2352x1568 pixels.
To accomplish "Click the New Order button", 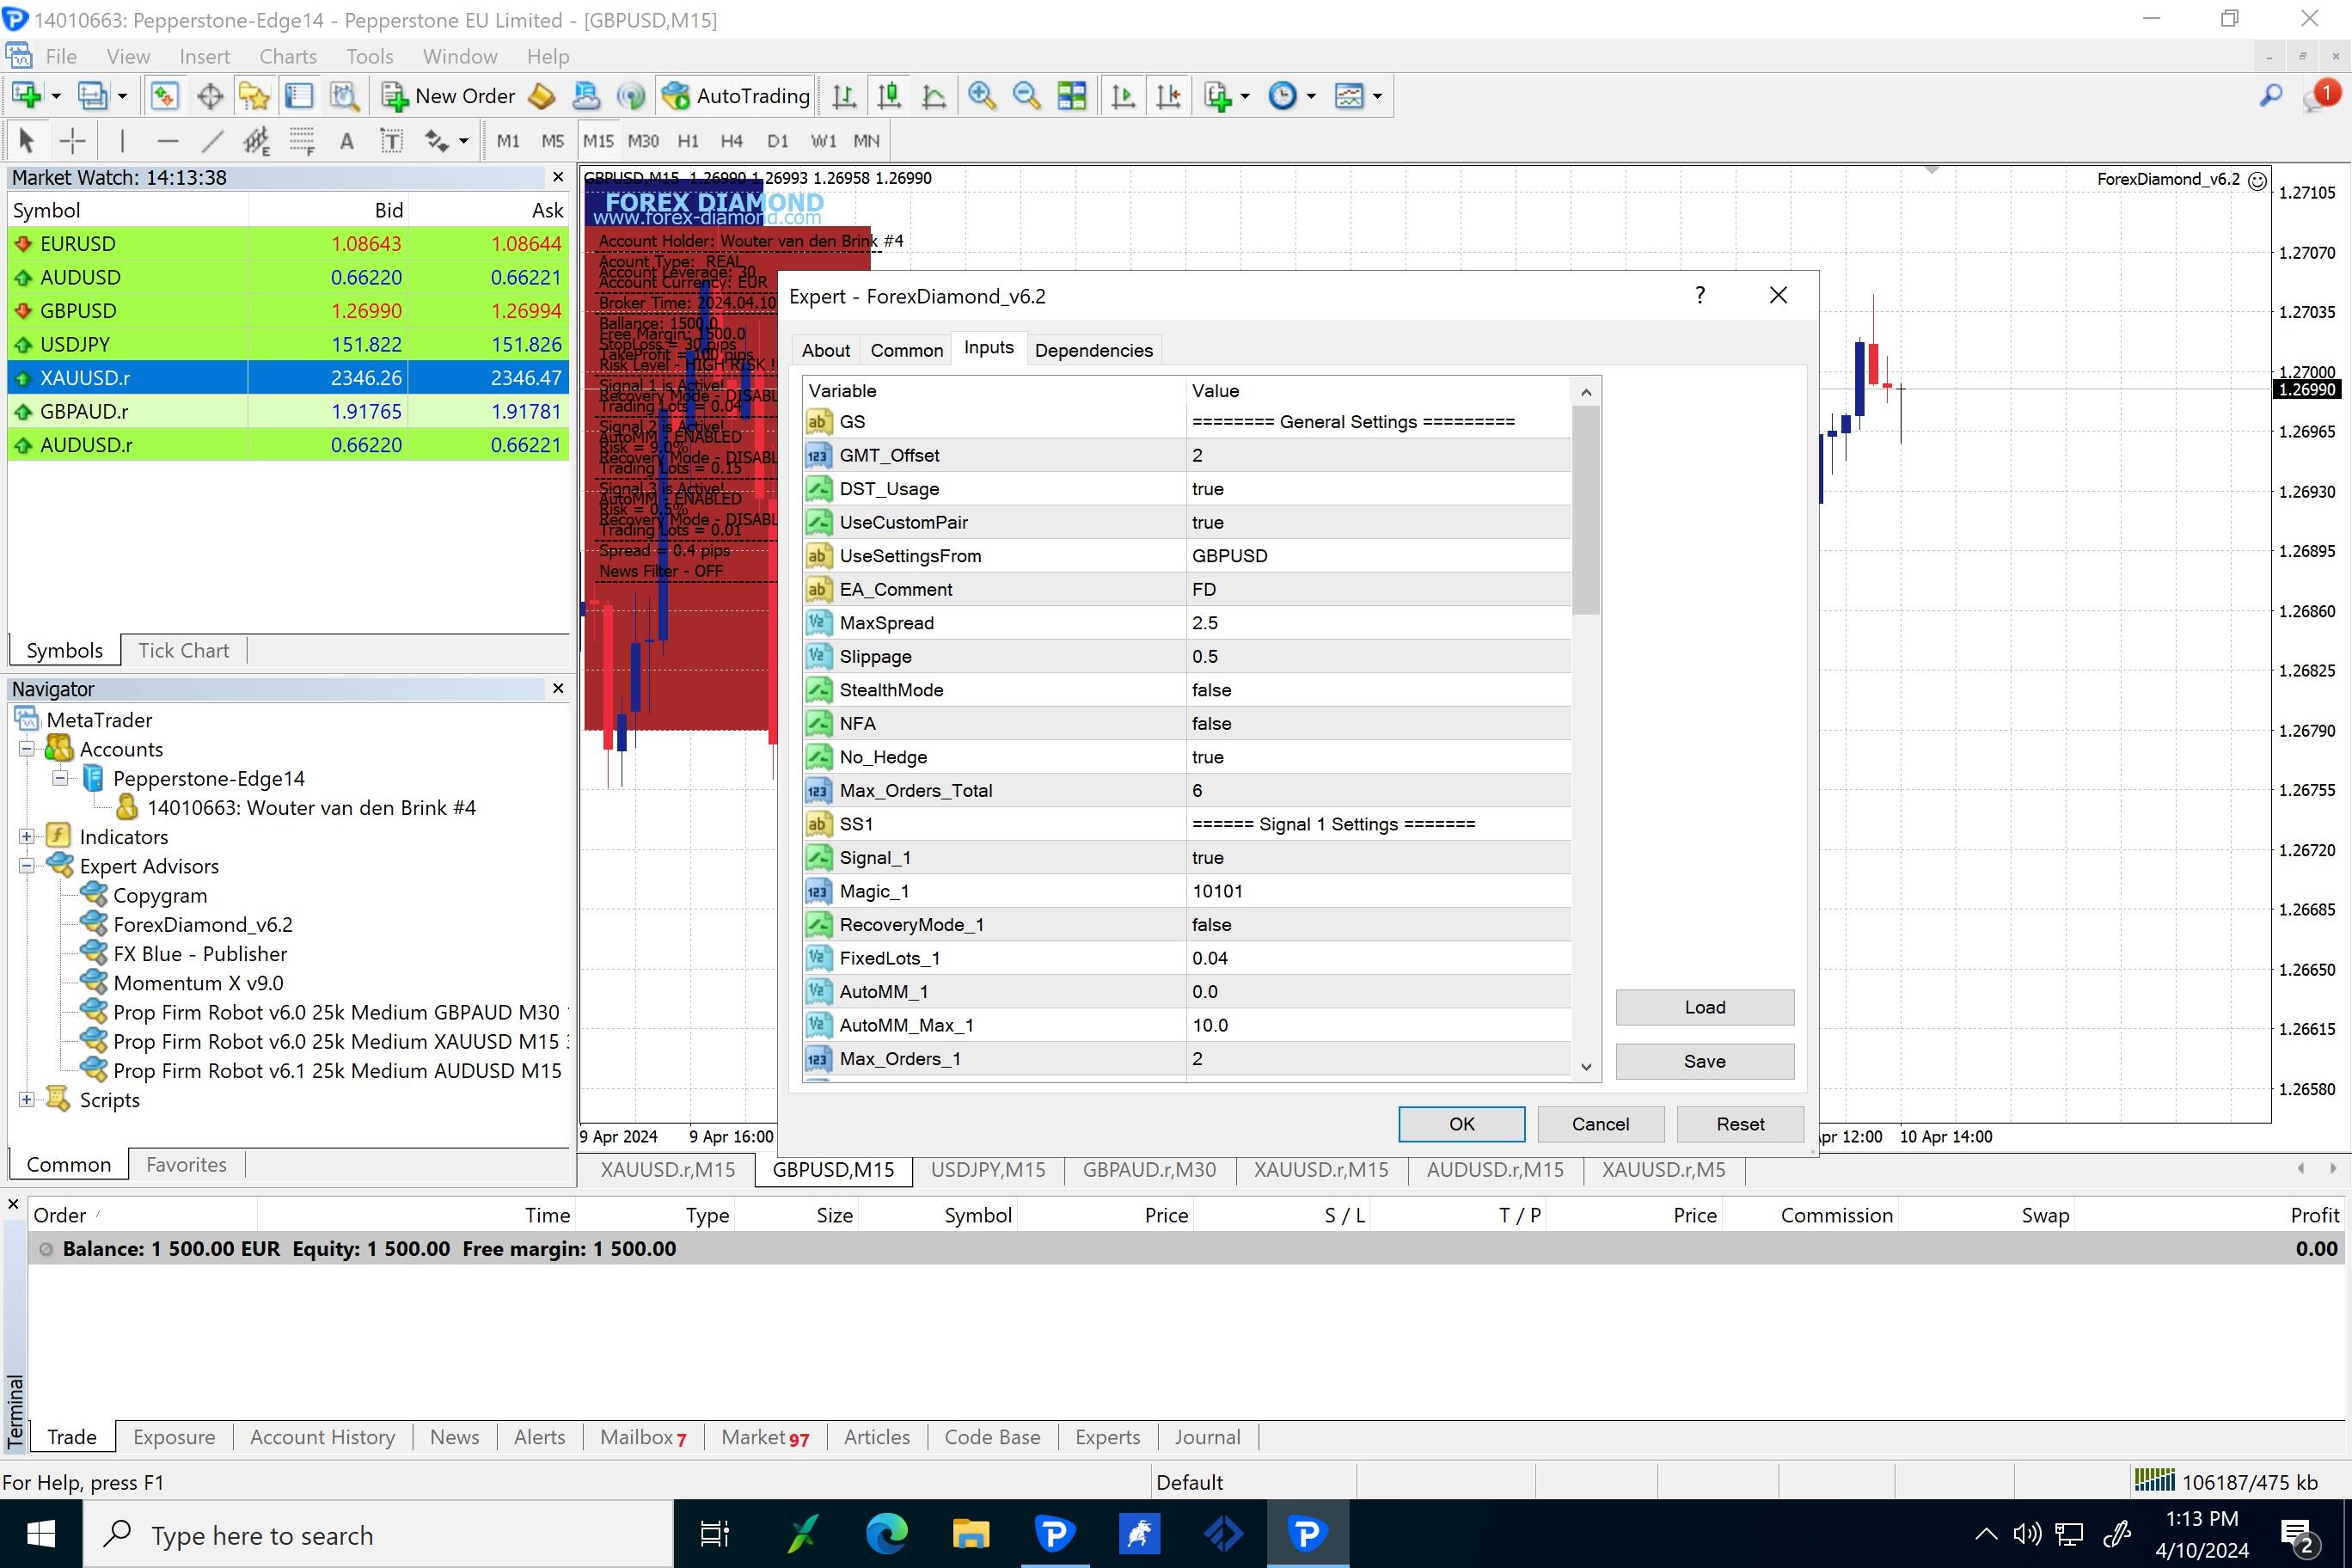I will 448,96.
